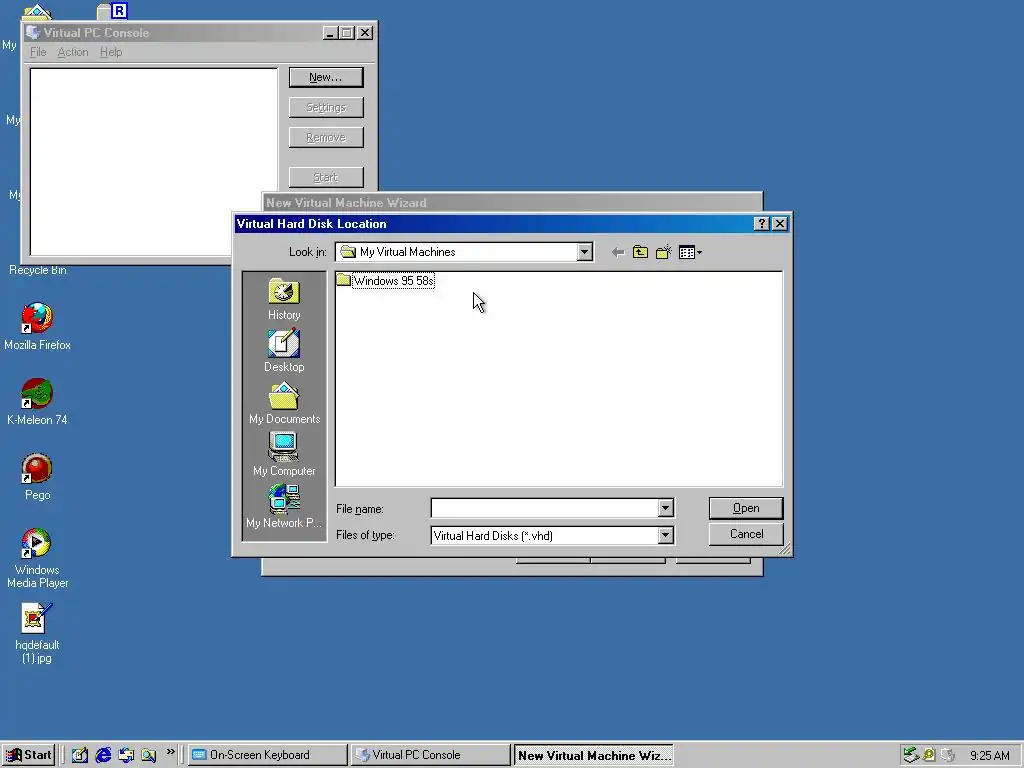Click Start in Virtual PC Console
Screen dimensions: 1024x768
[x=326, y=177]
